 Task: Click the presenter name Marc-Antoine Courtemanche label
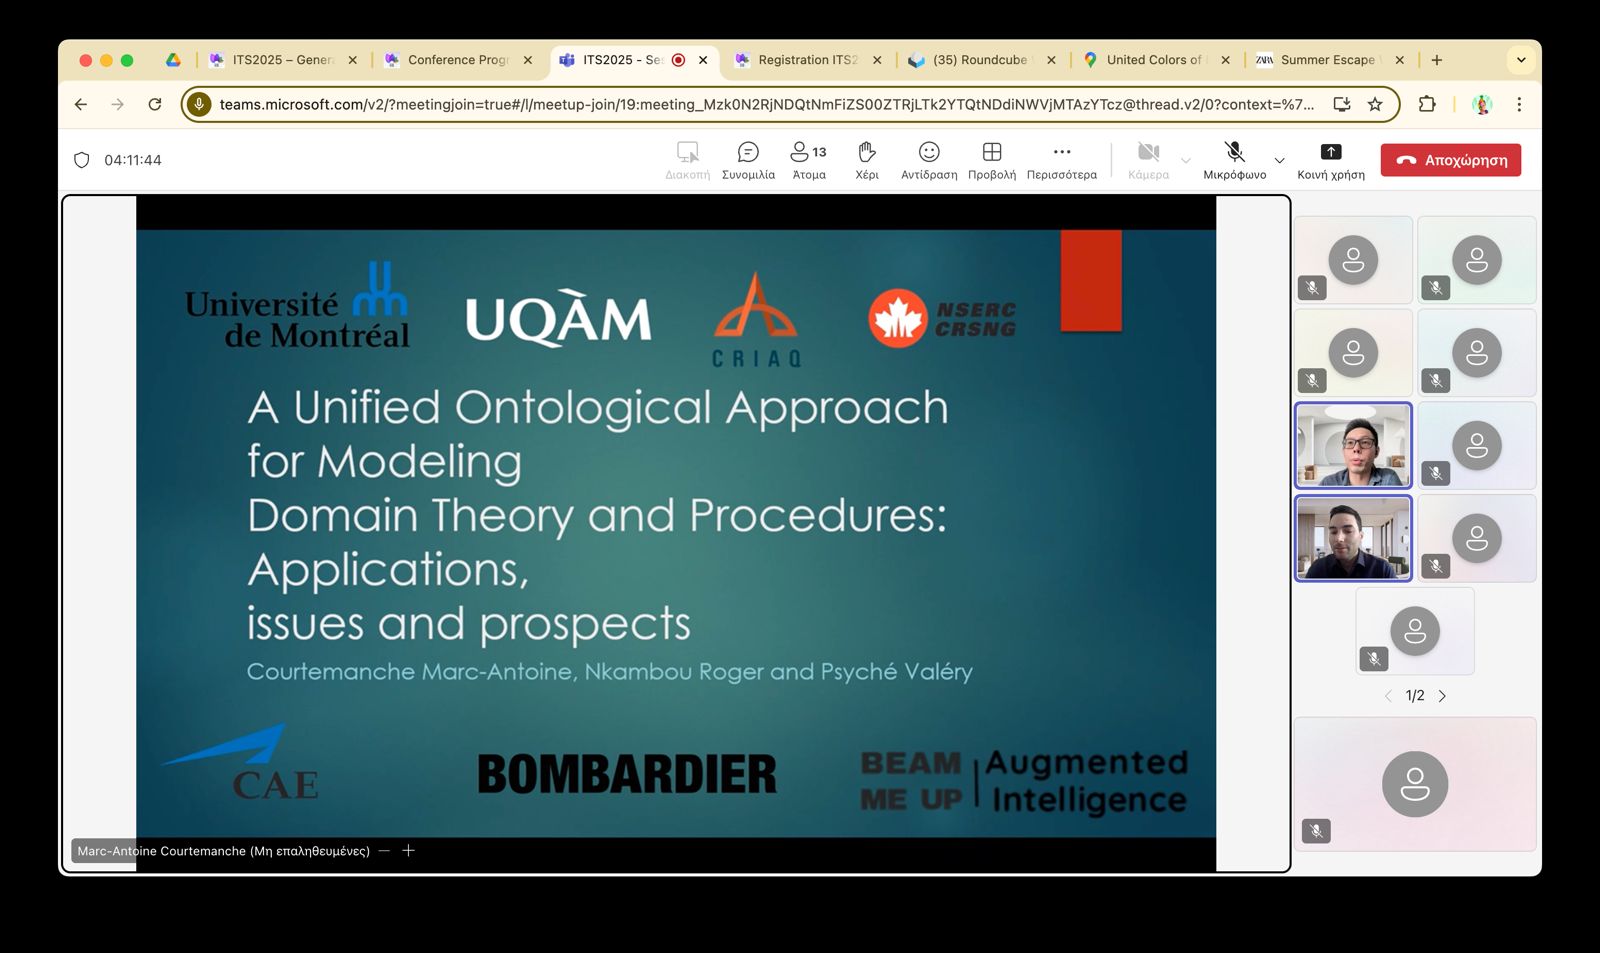pyautogui.click(x=223, y=851)
